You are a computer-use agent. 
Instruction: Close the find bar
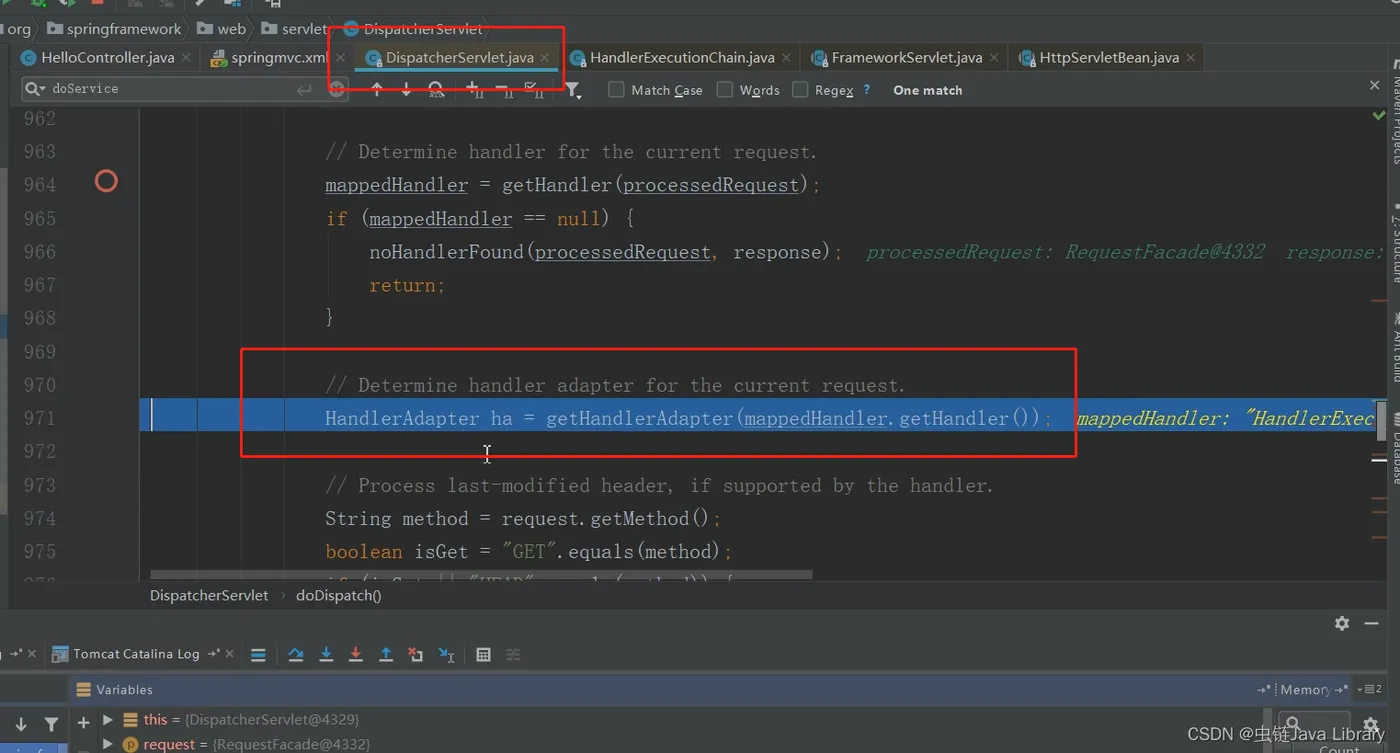pyautogui.click(x=1374, y=86)
